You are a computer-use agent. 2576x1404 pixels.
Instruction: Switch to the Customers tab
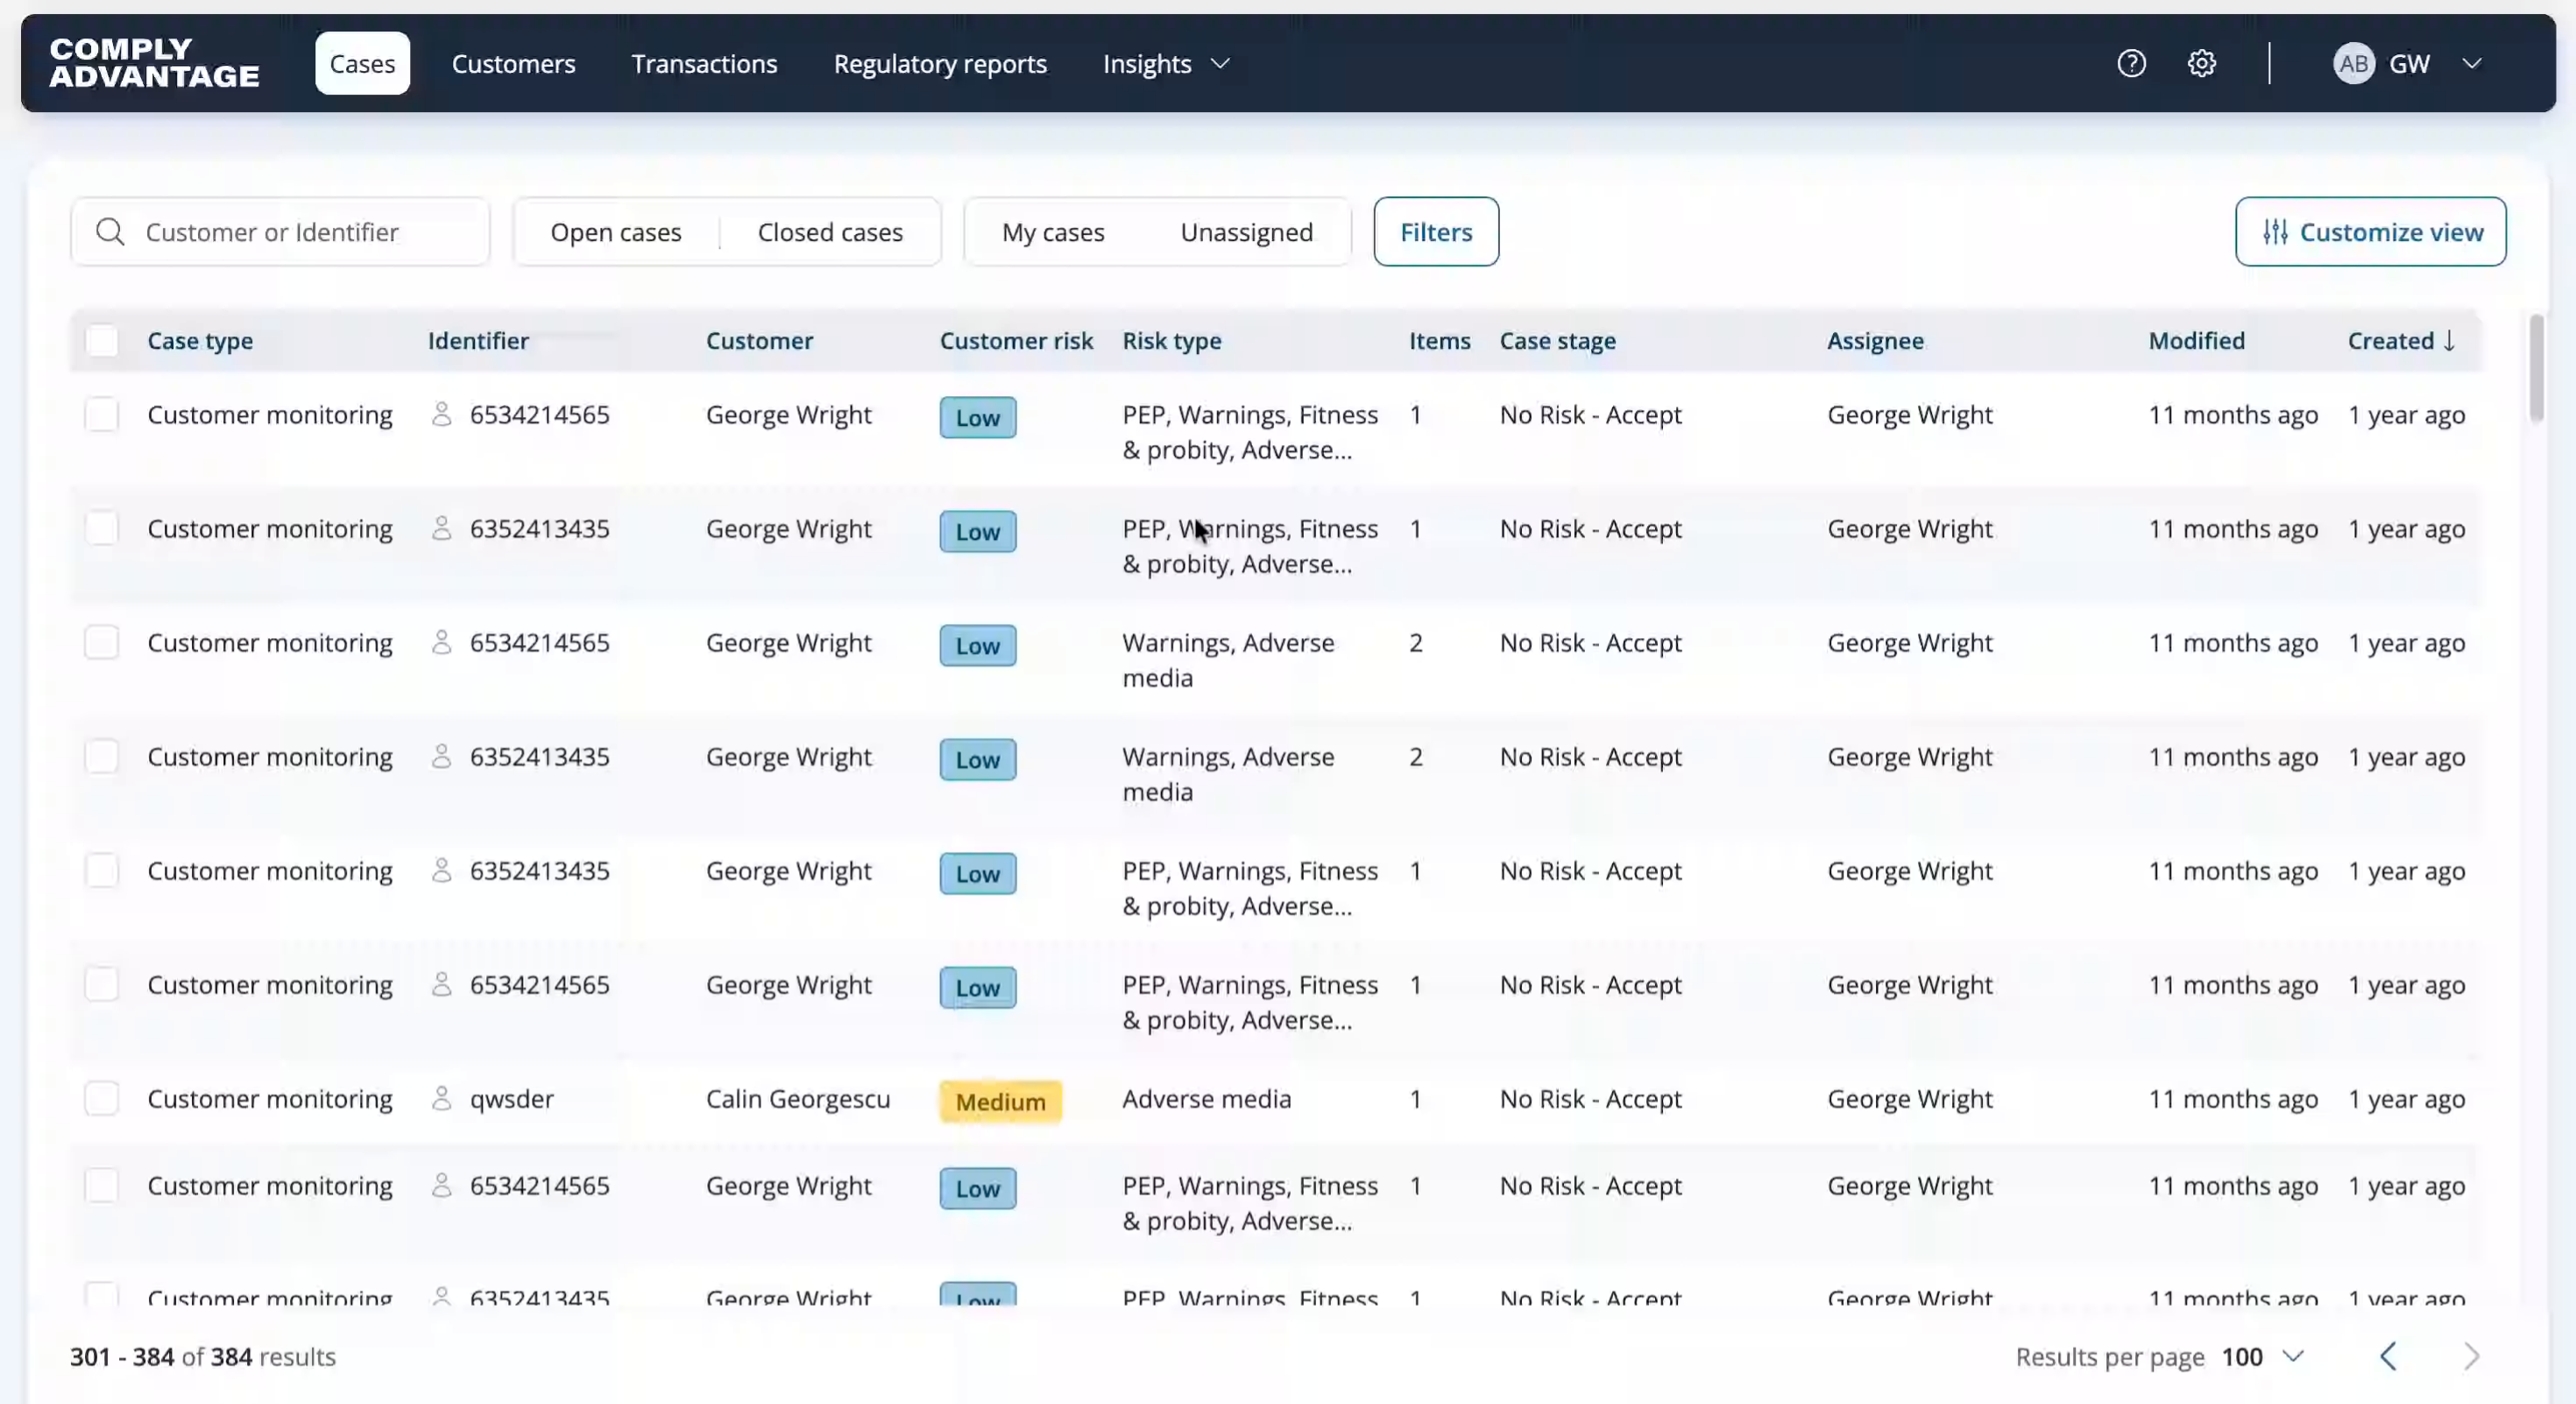[514, 64]
